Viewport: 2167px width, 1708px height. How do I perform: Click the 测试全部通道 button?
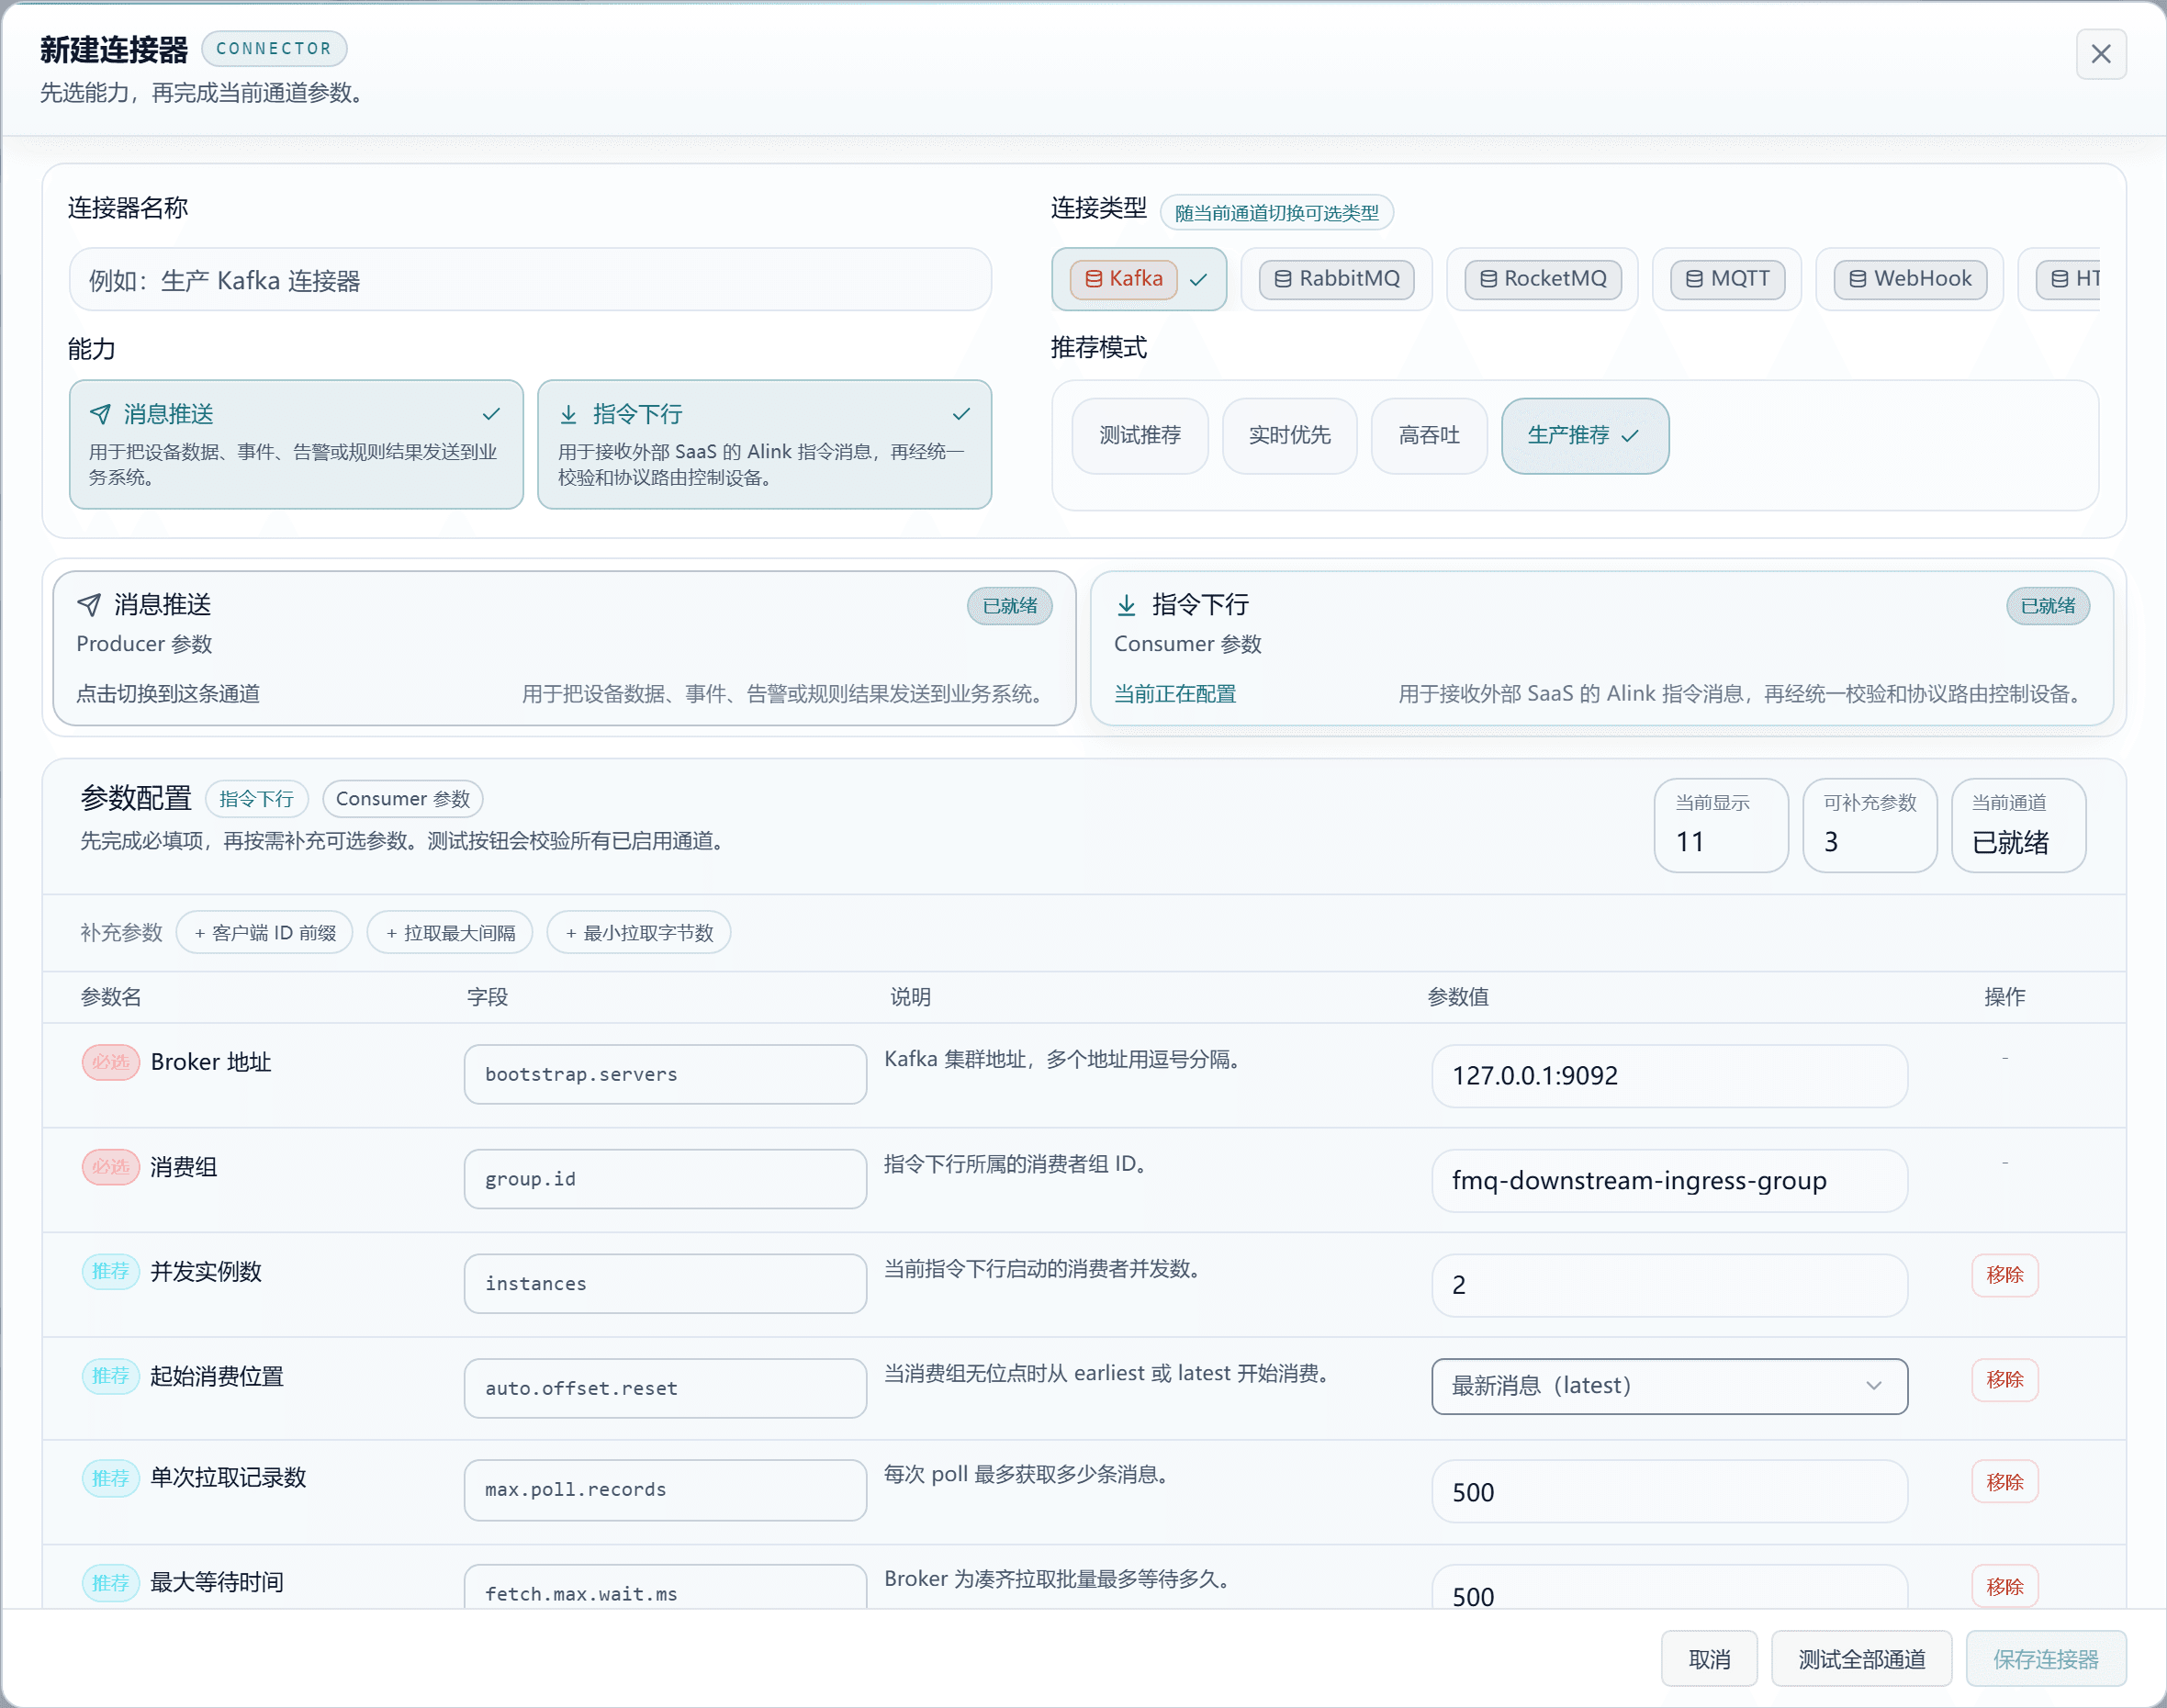1861,1659
